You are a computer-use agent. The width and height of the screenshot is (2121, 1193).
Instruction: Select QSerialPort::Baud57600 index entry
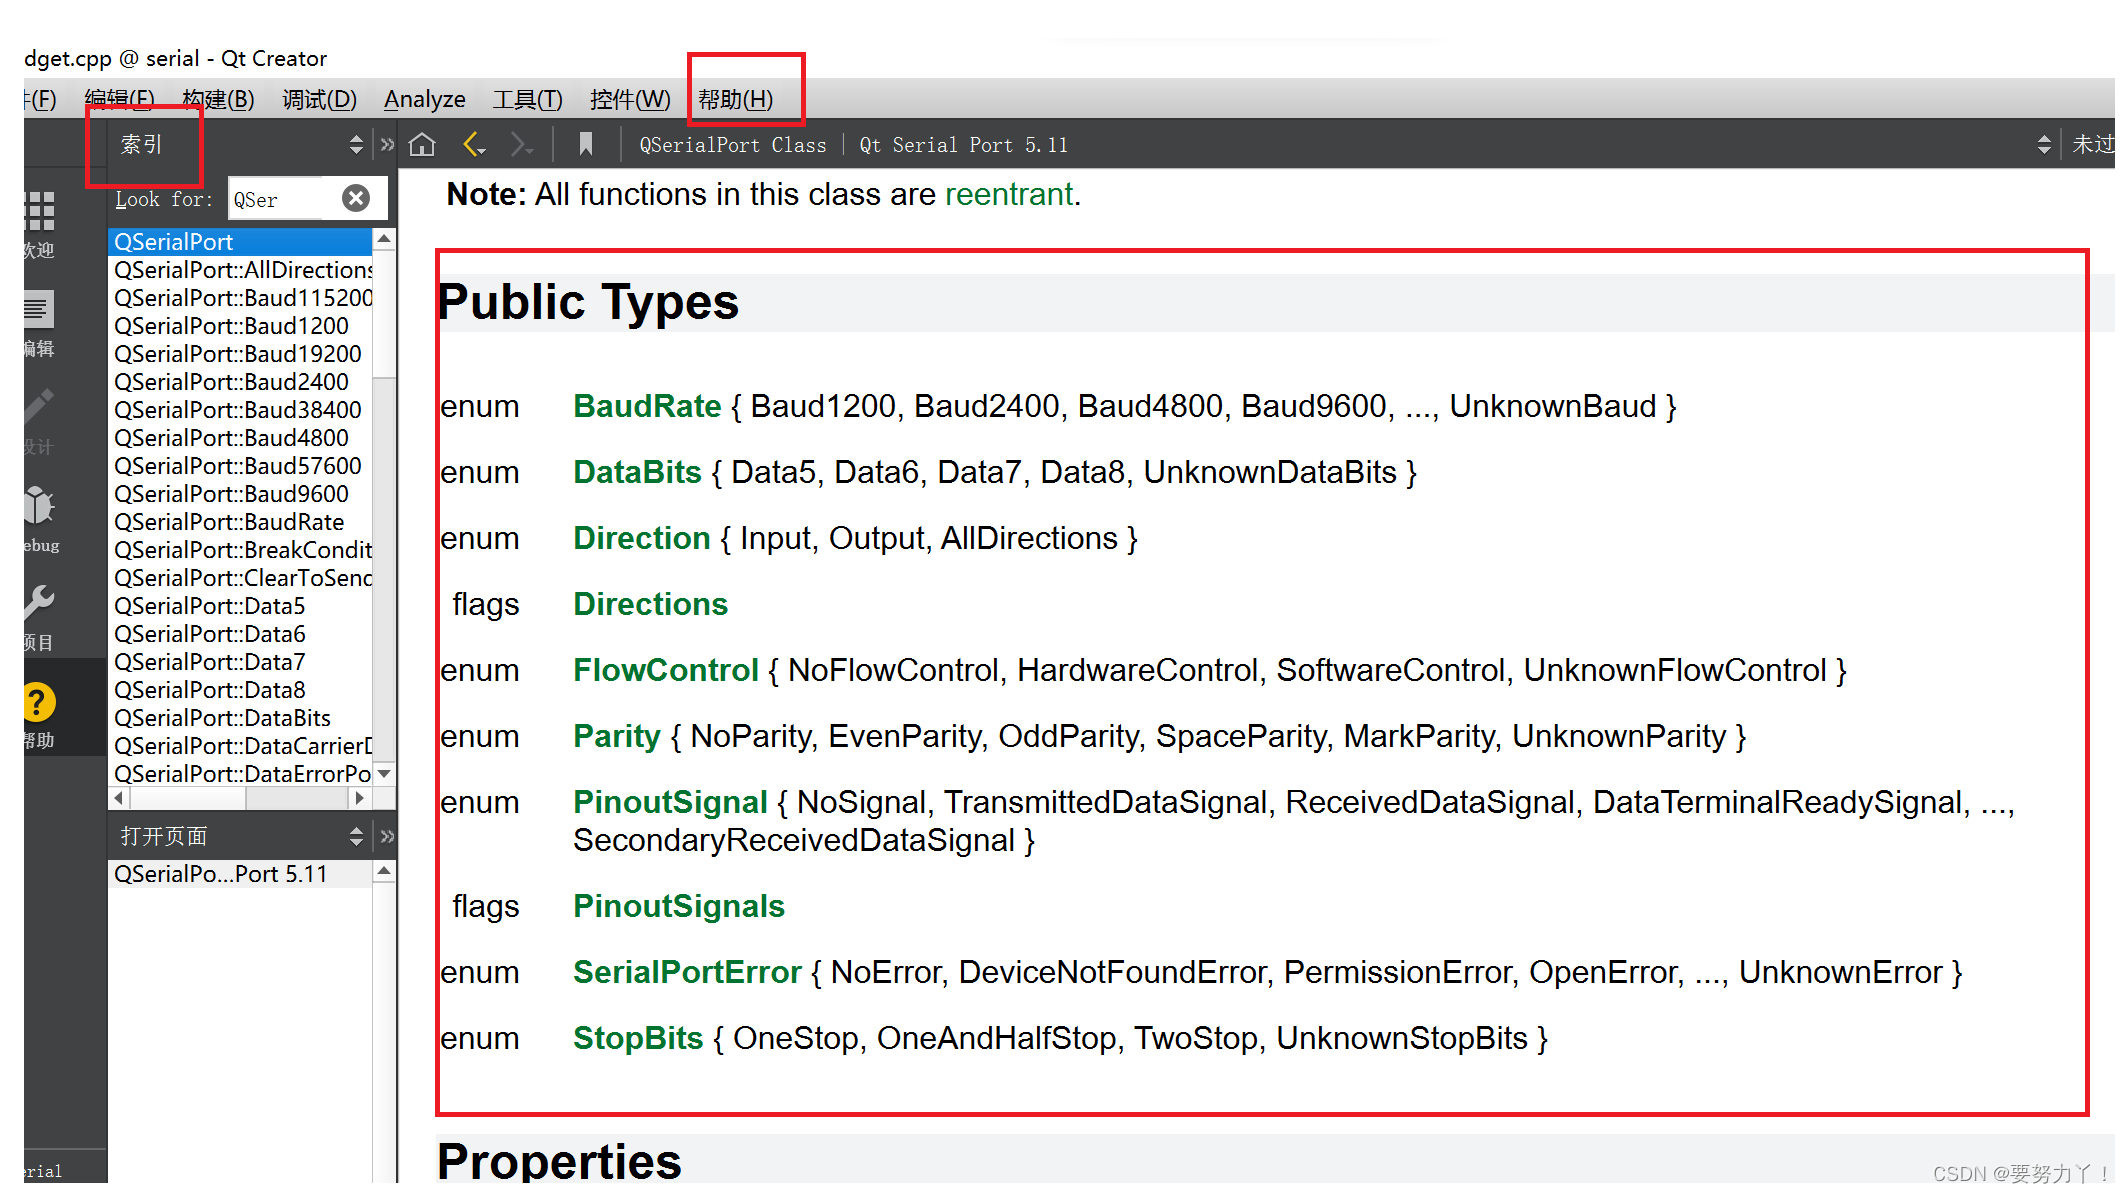click(x=240, y=466)
